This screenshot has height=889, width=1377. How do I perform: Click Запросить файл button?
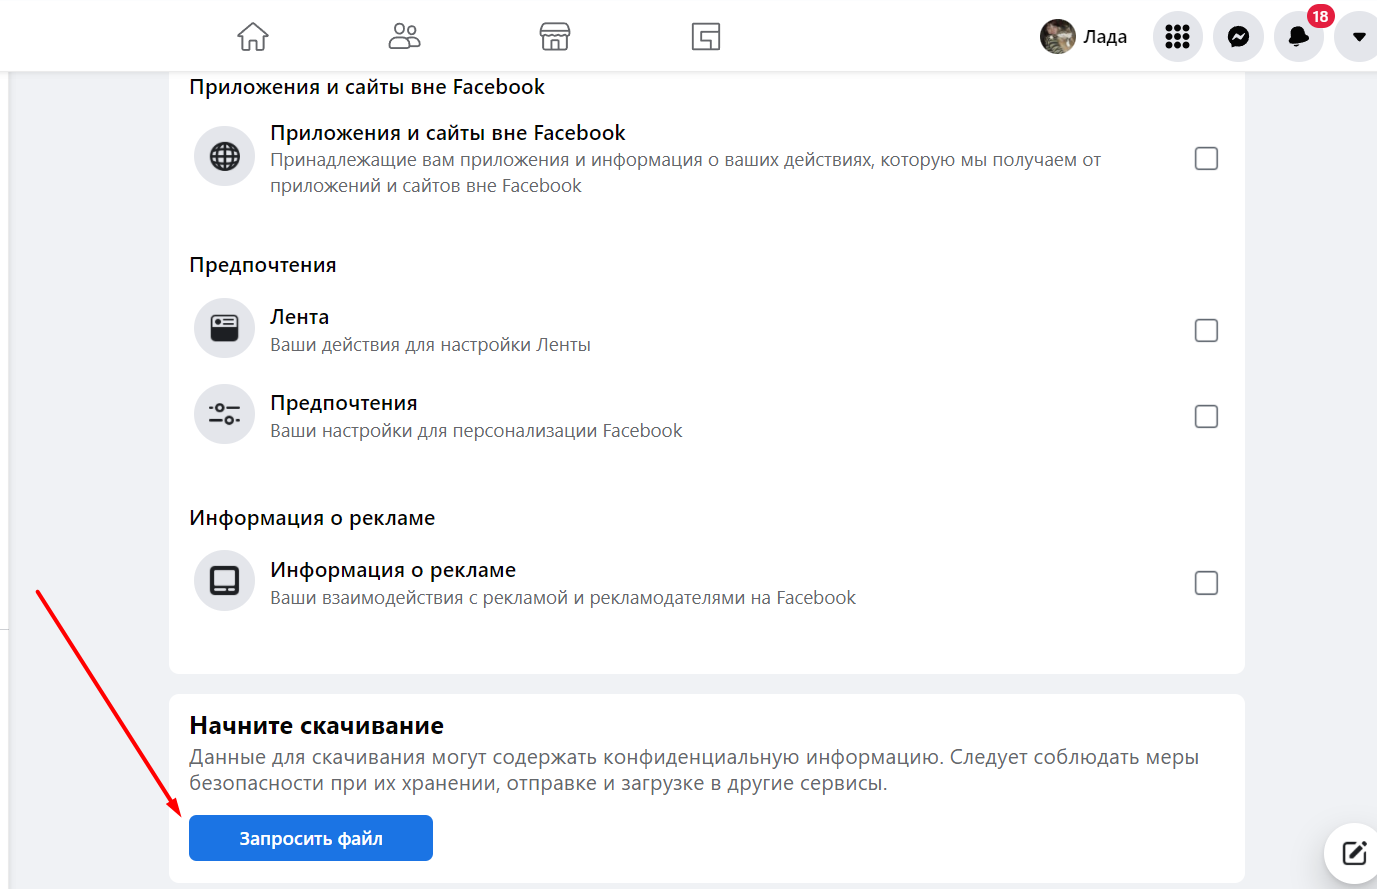tap(311, 838)
